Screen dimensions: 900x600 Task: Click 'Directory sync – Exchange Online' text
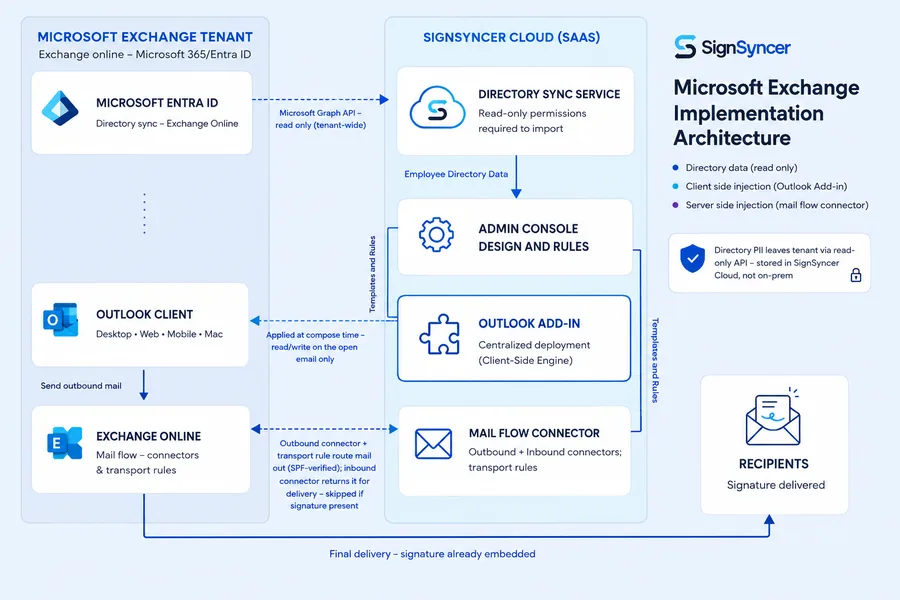(x=167, y=123)
